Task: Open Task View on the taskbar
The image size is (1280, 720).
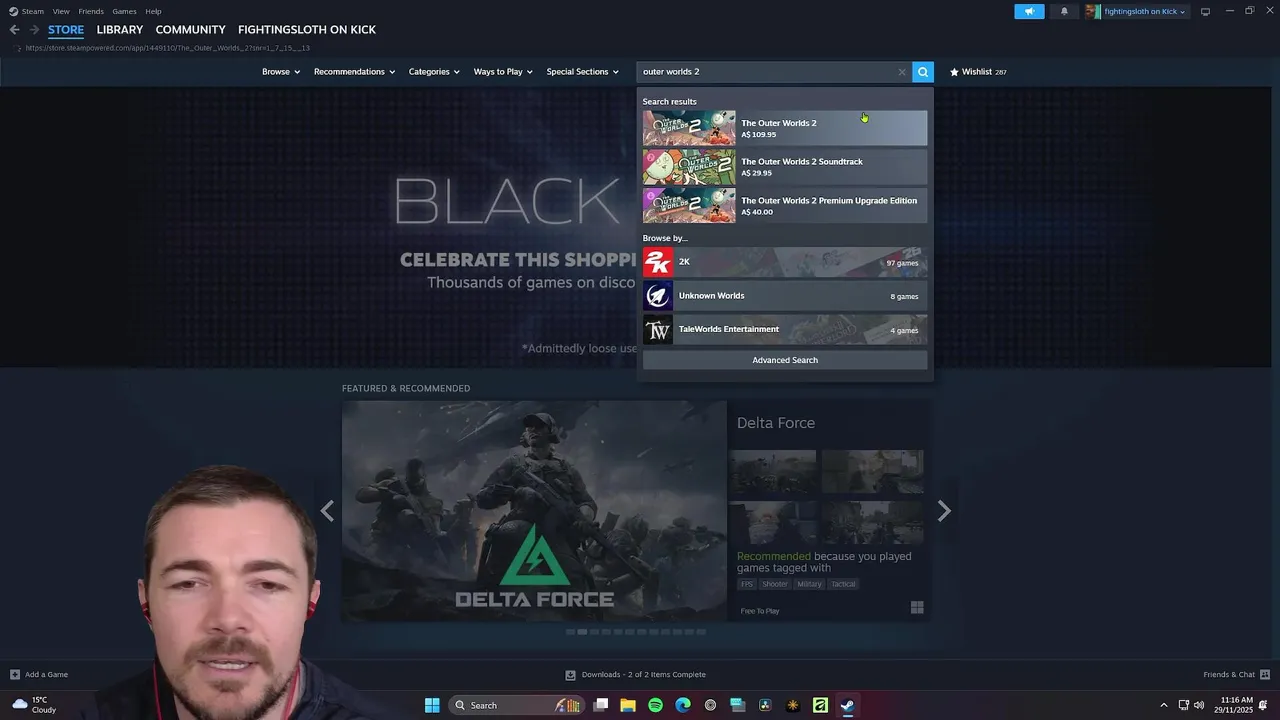Action: 601,705
